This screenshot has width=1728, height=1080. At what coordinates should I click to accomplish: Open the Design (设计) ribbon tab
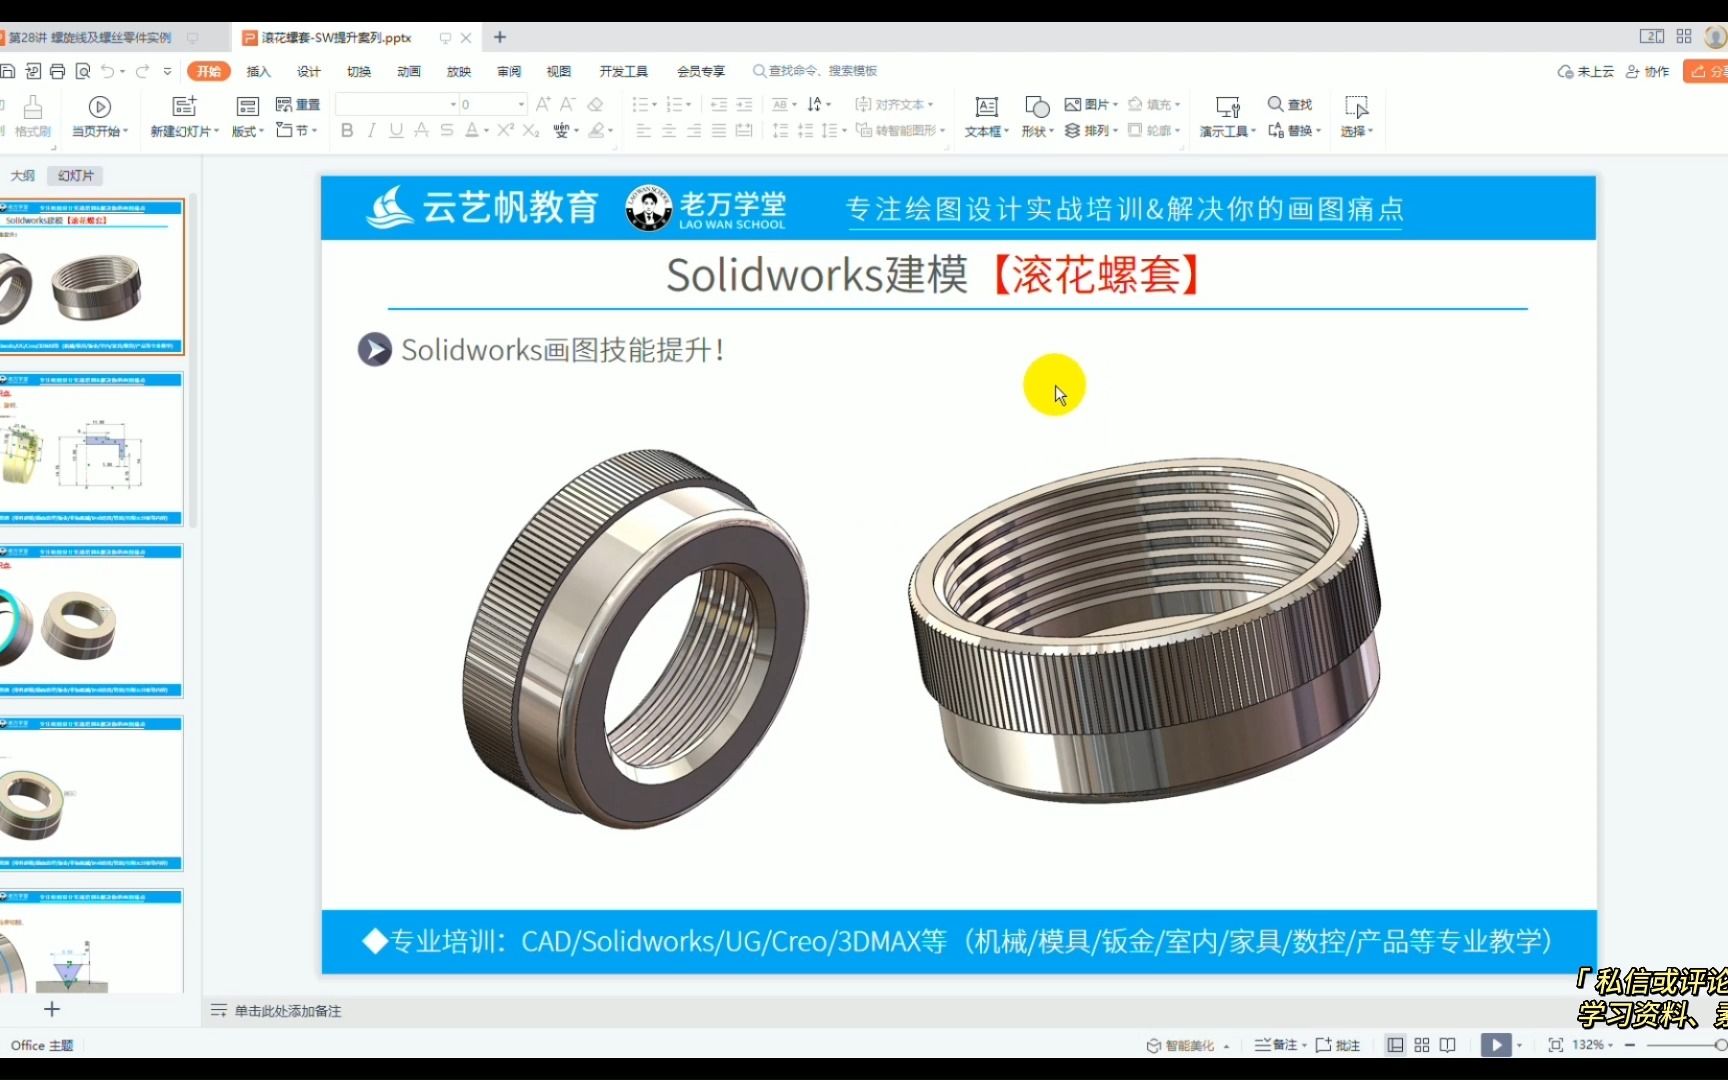pos(309,71)
